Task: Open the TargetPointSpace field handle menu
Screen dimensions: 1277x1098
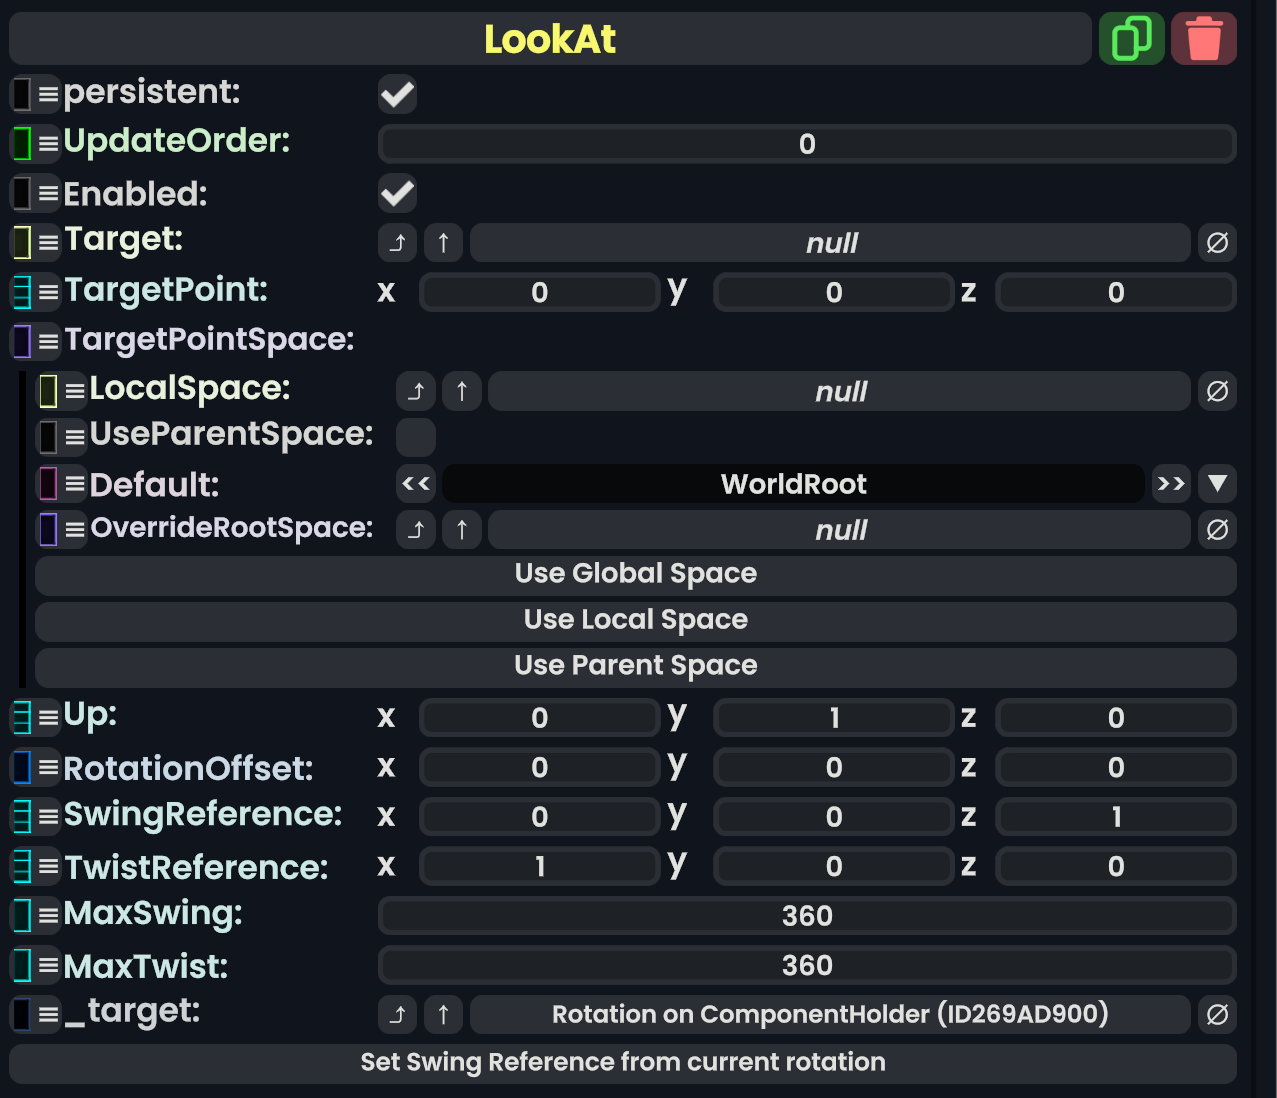Action: [x=48, y=341]
